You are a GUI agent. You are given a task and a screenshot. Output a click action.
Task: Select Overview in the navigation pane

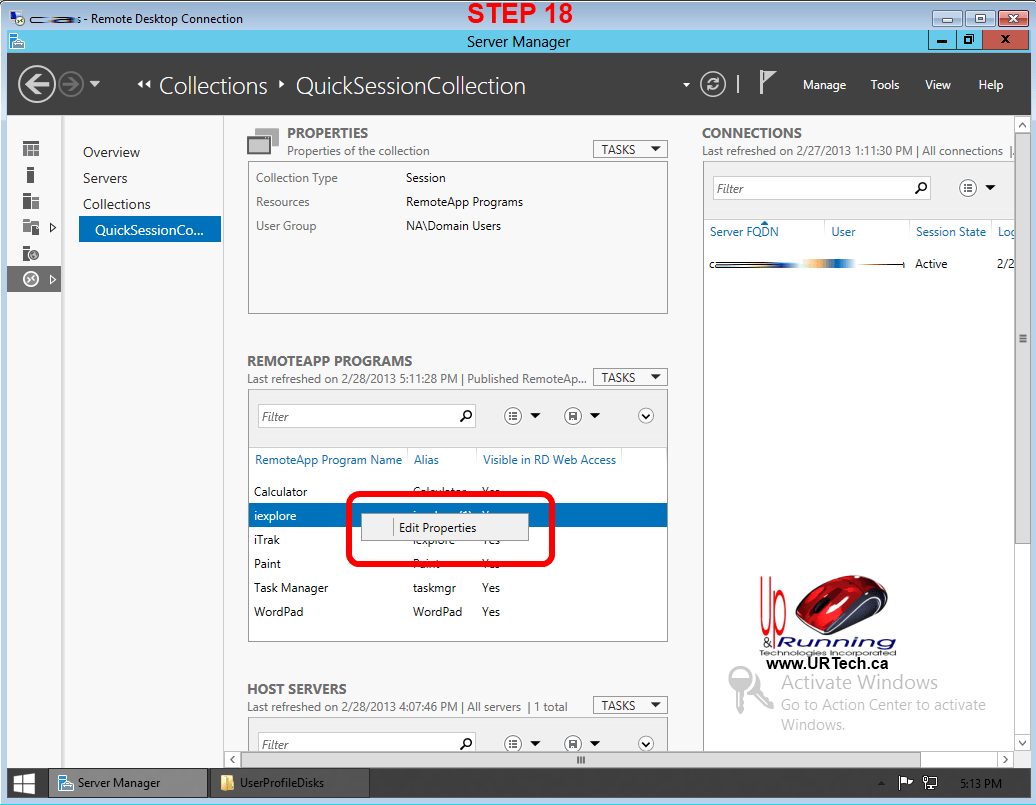point(111,152)
